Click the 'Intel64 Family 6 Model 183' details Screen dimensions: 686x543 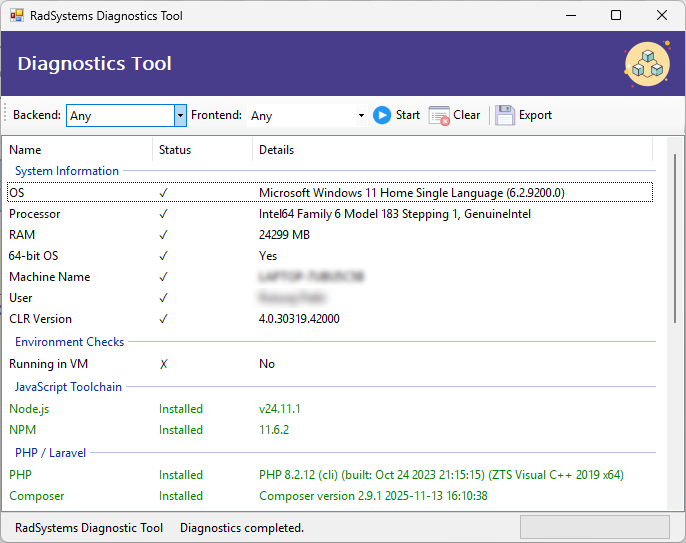click(x=395, y=214)
